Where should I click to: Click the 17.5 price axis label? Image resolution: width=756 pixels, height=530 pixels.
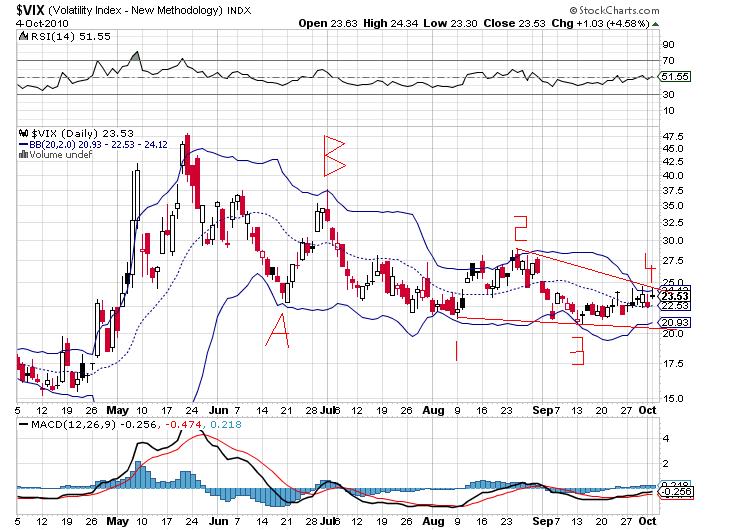[x=673, y=364]
